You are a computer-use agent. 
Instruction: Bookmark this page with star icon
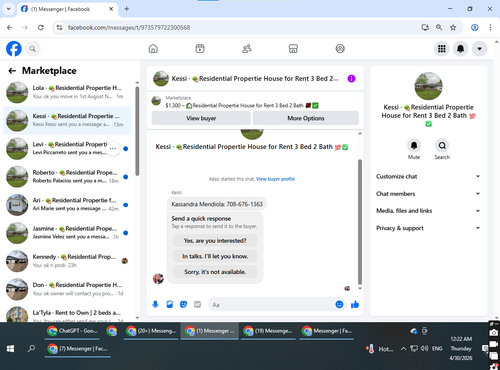tap(453, 27)
